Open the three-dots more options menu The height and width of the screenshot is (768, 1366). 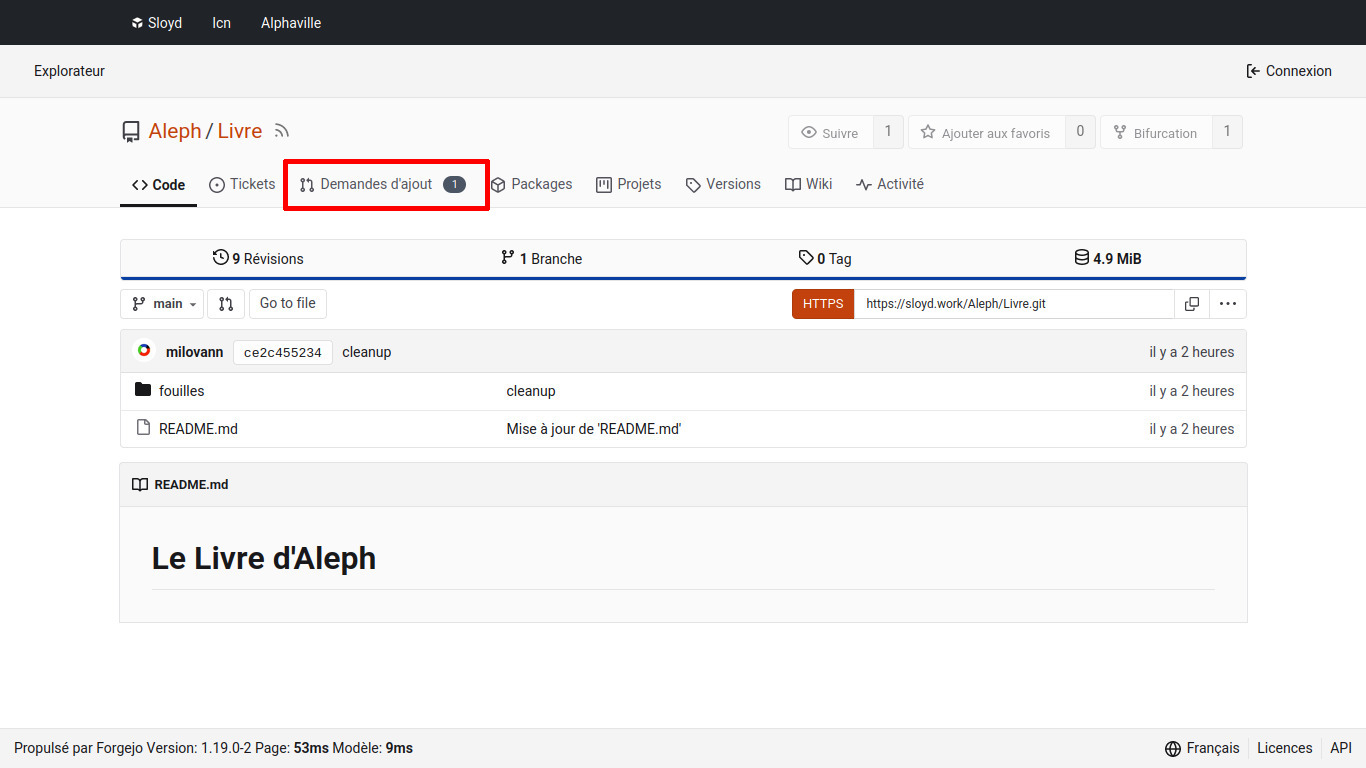click(x=1228, y=304)
